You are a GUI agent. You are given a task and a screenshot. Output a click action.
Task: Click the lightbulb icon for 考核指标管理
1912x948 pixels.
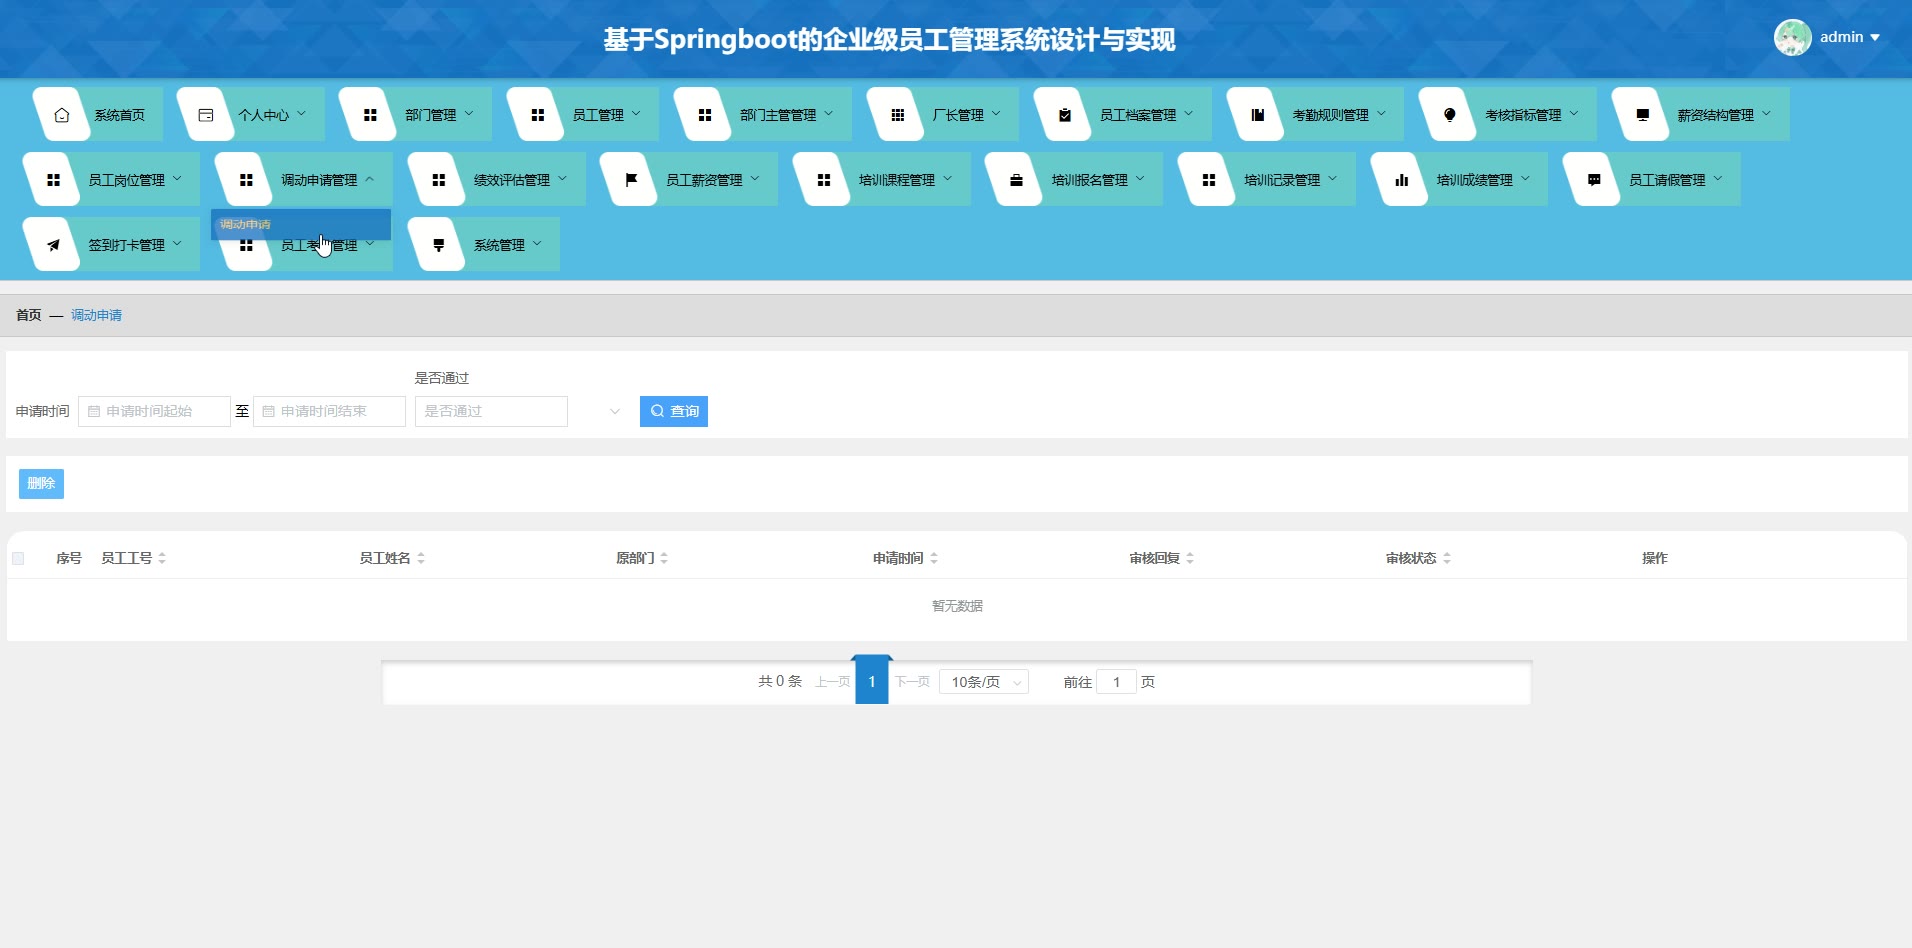pyautogui.click(x=1449, y=115)
